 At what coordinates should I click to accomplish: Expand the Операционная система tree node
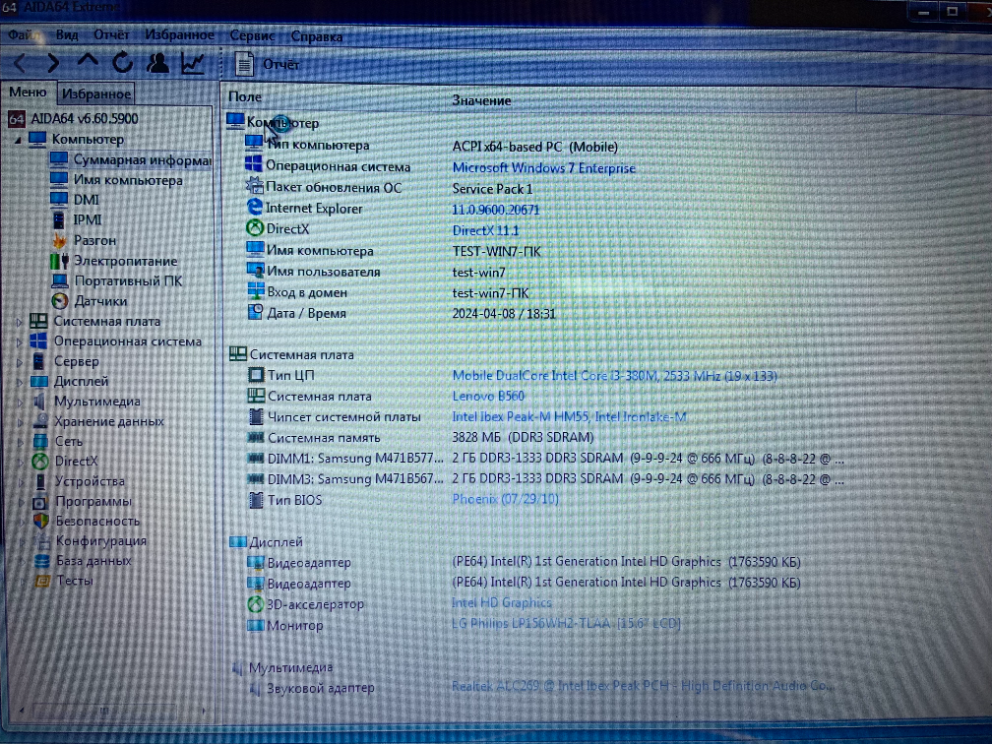click(19, 342)
